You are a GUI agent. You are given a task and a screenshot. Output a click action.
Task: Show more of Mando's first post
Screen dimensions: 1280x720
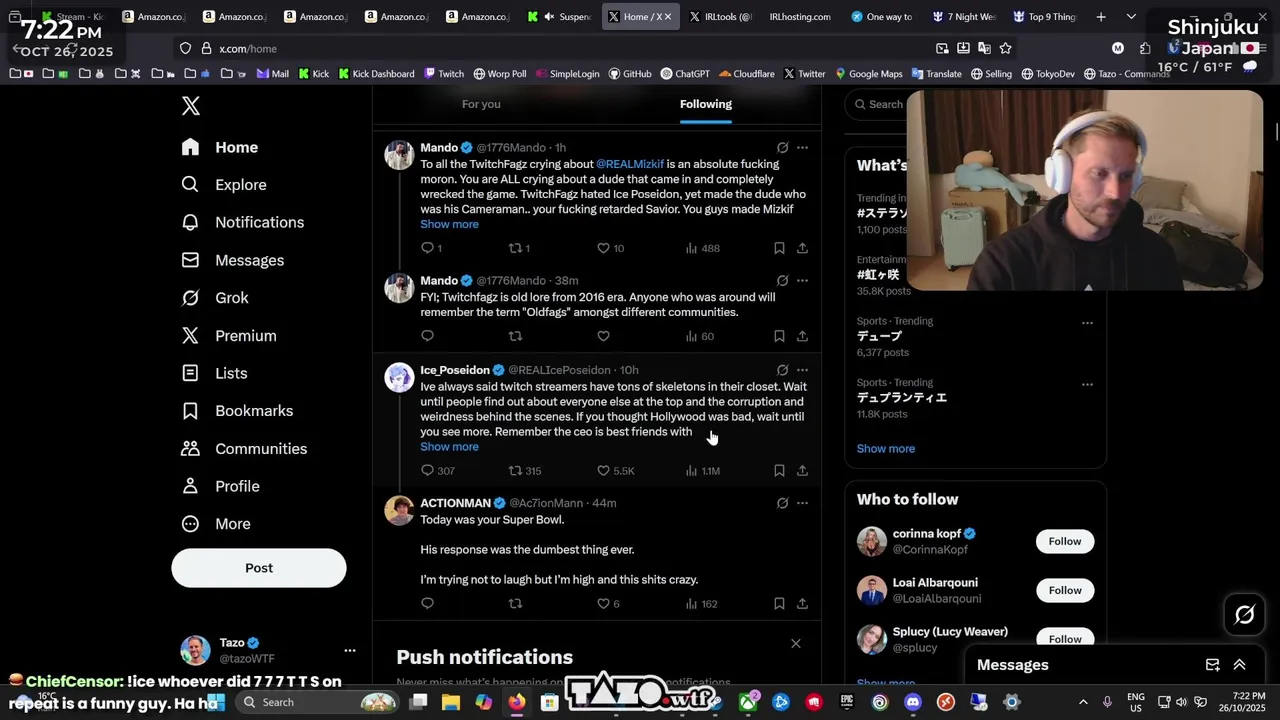(449, 224)
